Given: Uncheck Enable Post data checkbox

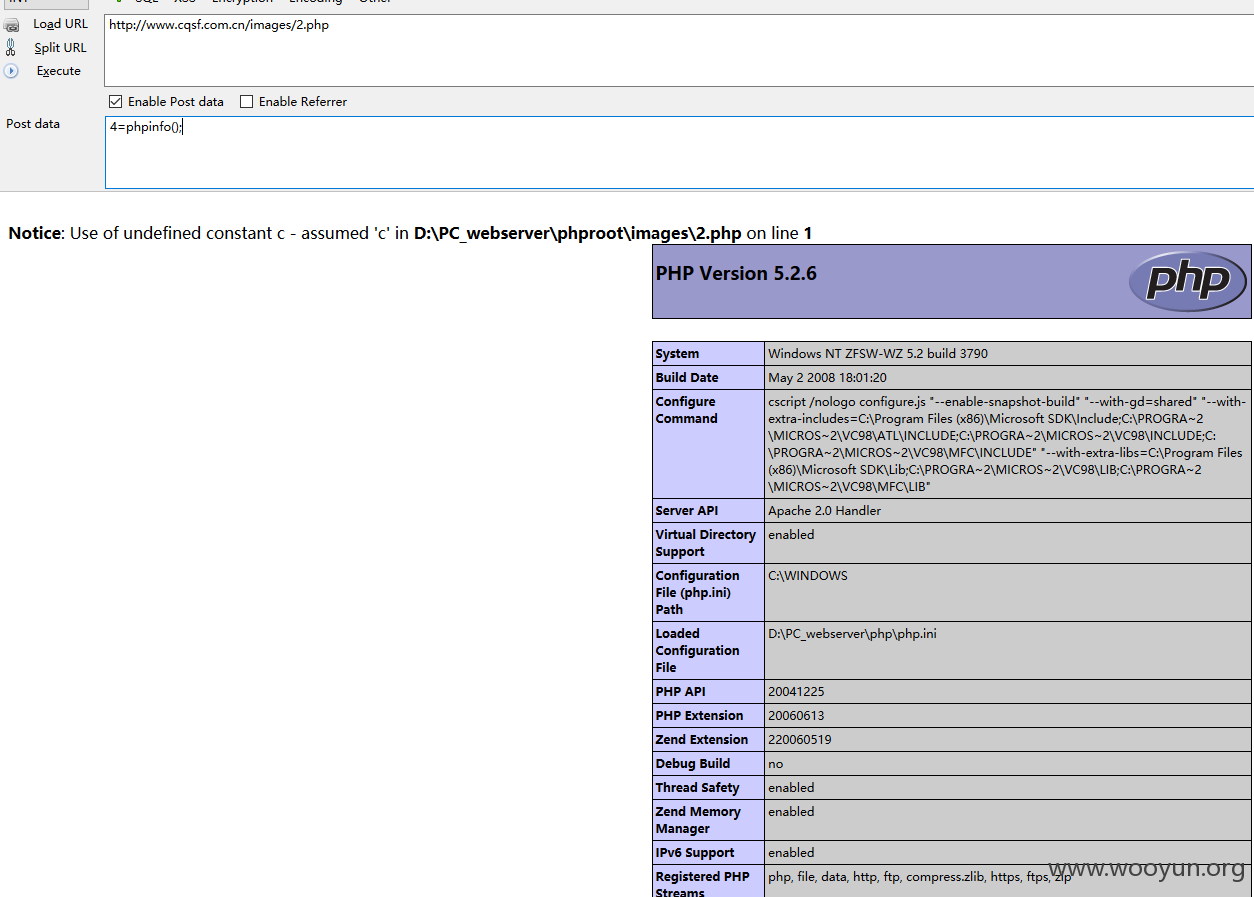Looking at the screenshot, I should pos(115,102).
